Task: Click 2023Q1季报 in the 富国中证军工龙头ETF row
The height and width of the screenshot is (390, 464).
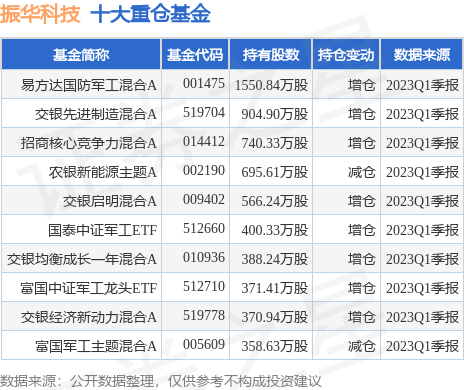Action: (x=422, y=288)
